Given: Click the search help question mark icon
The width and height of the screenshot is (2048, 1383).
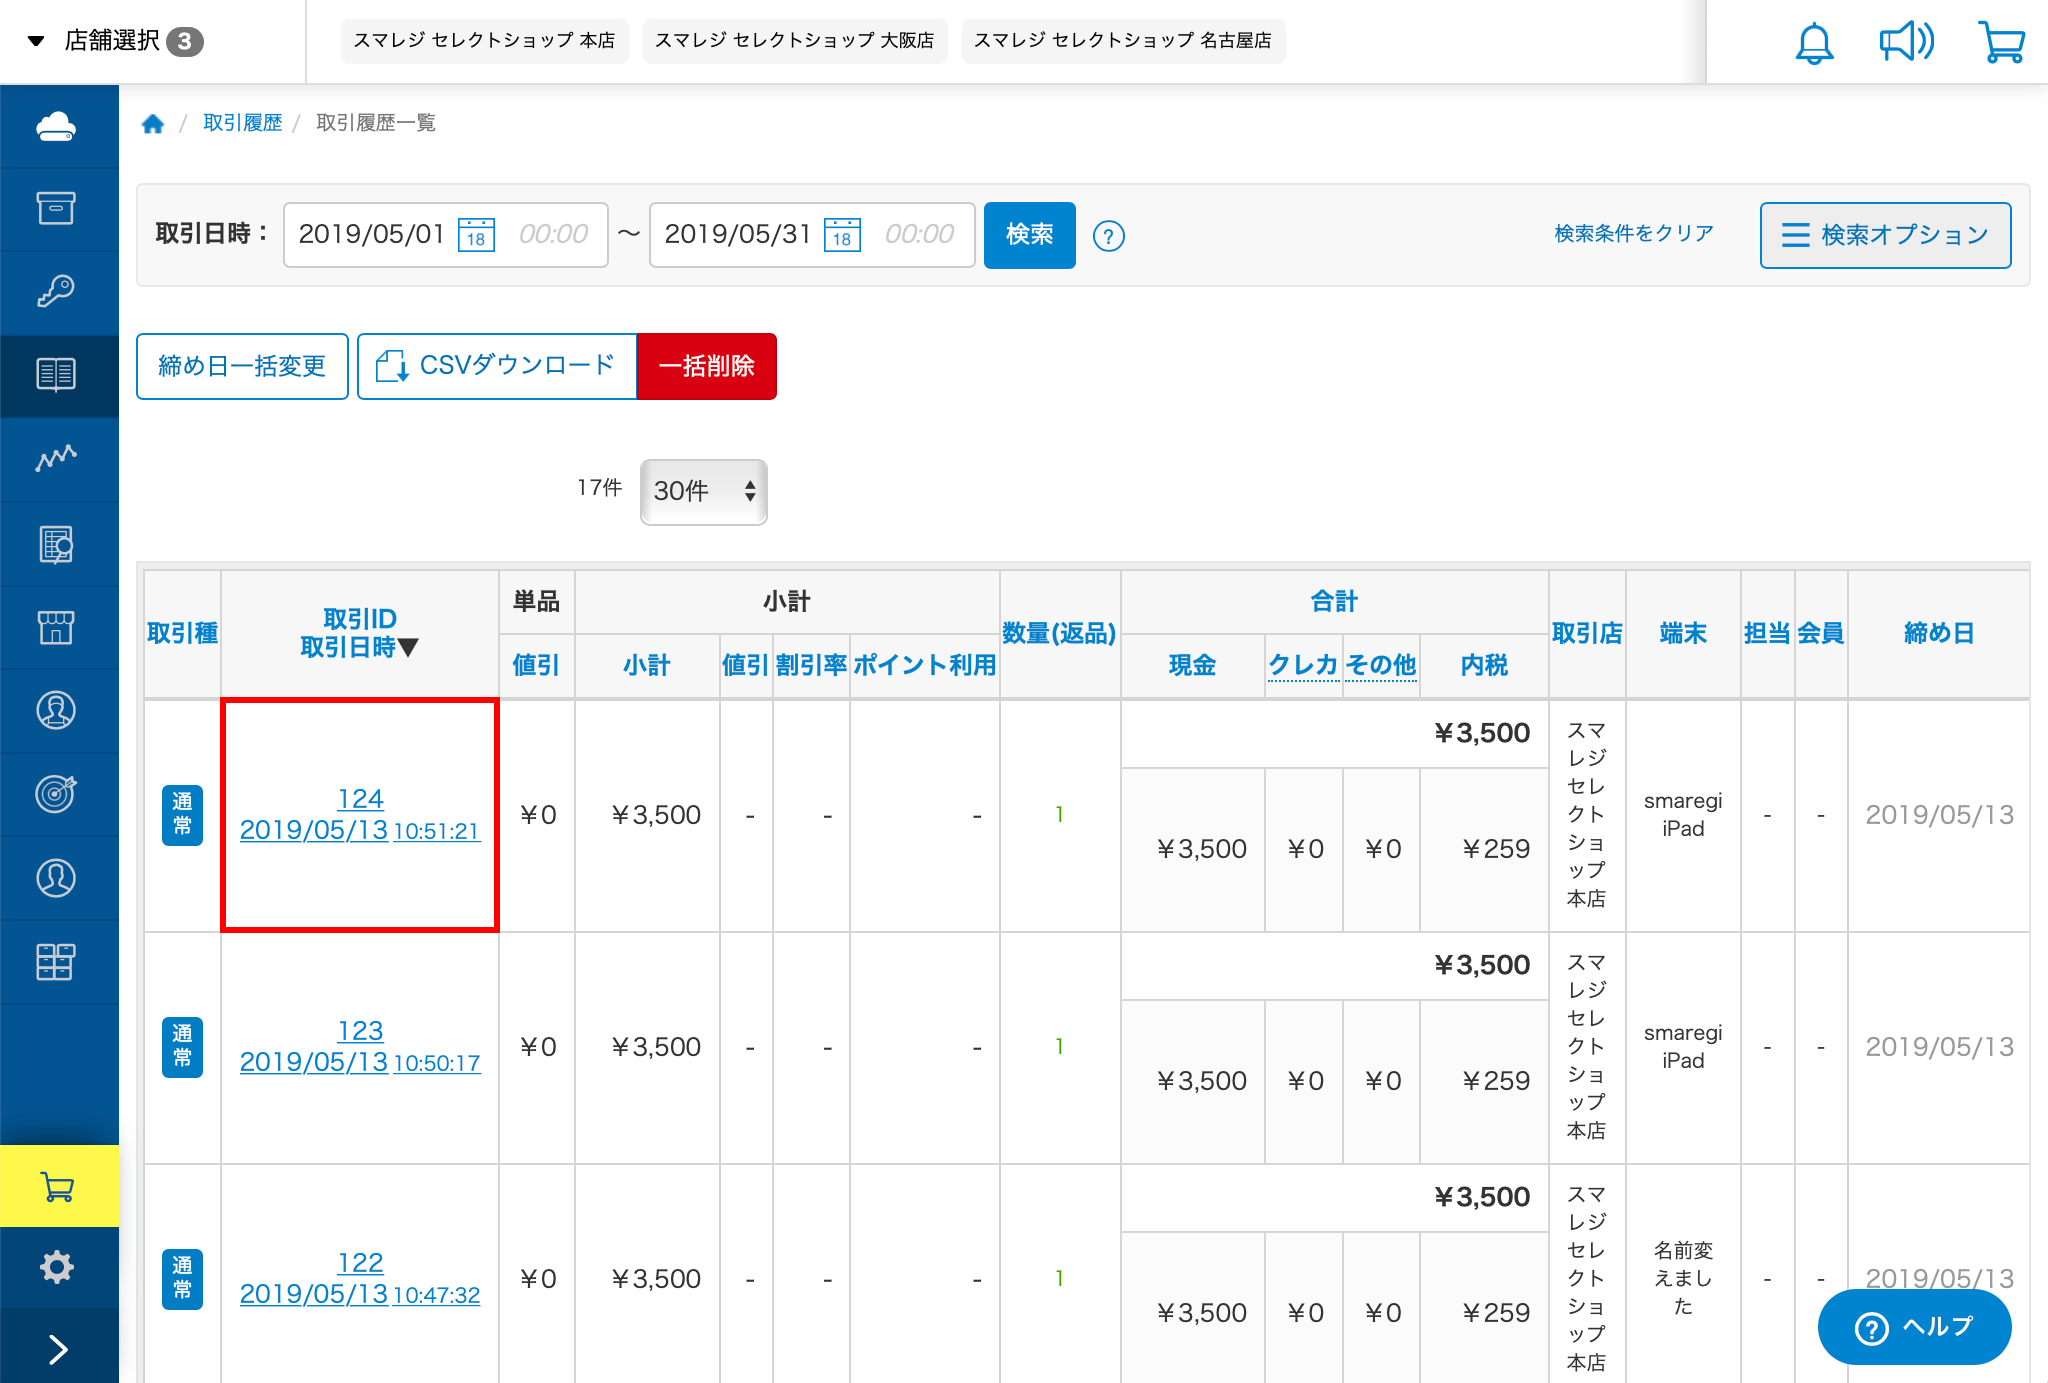Looking at the screenshot, I should tap(1108, 236).
